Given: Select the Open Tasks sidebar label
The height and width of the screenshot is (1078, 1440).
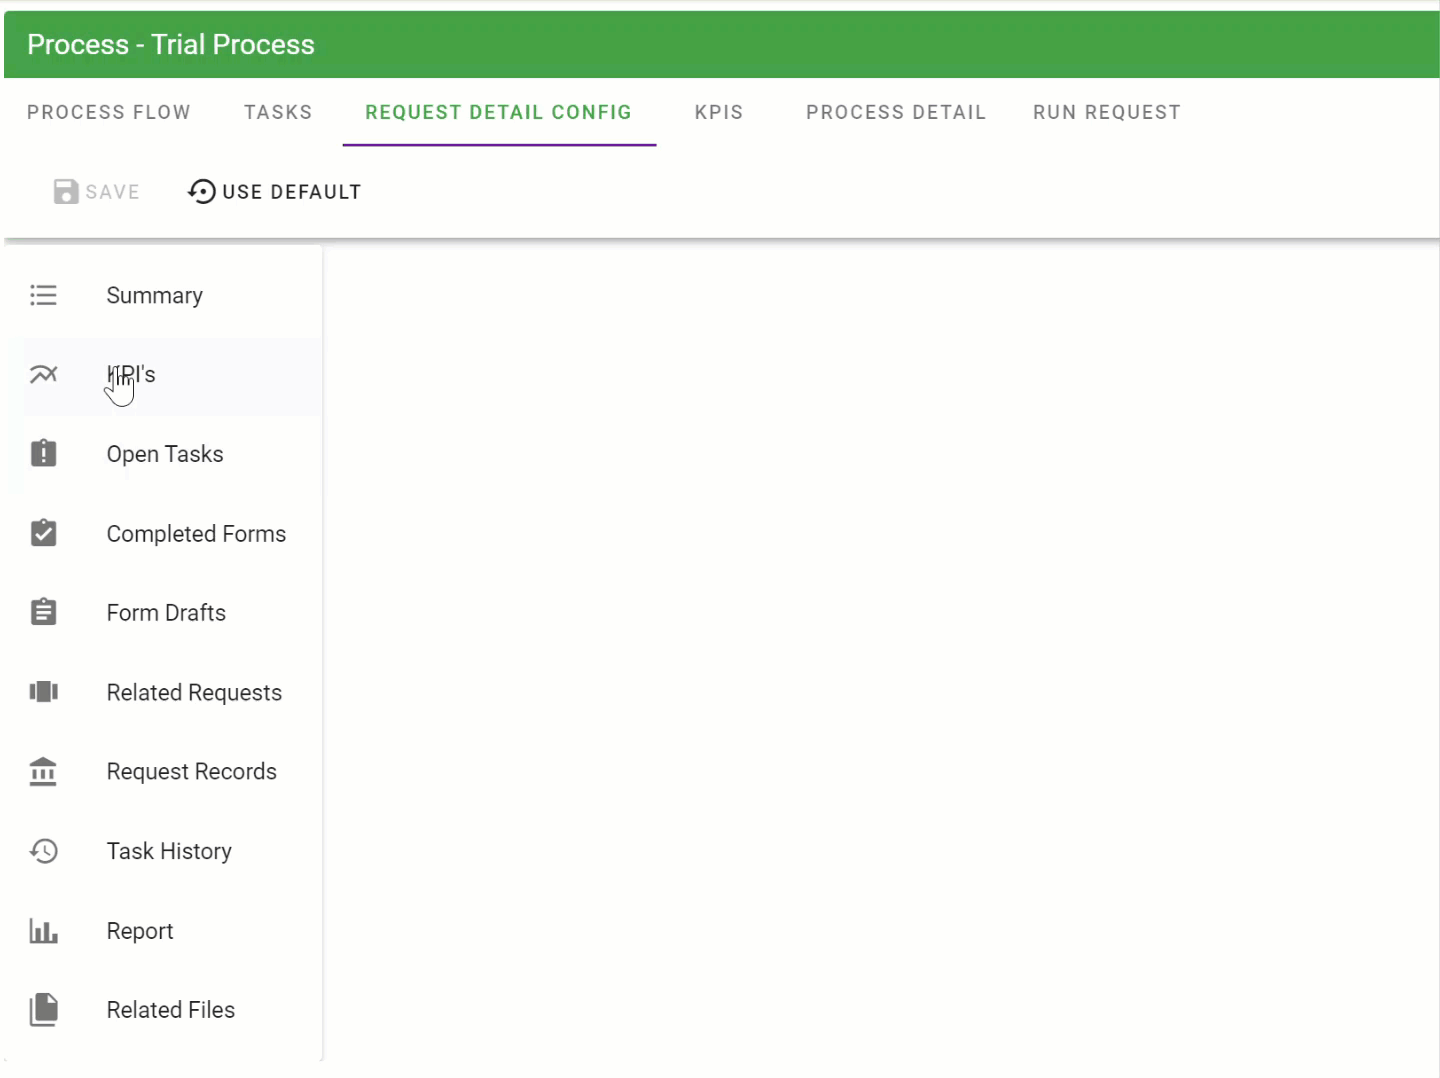Looking at the screenshot, I should coord(165,454).
